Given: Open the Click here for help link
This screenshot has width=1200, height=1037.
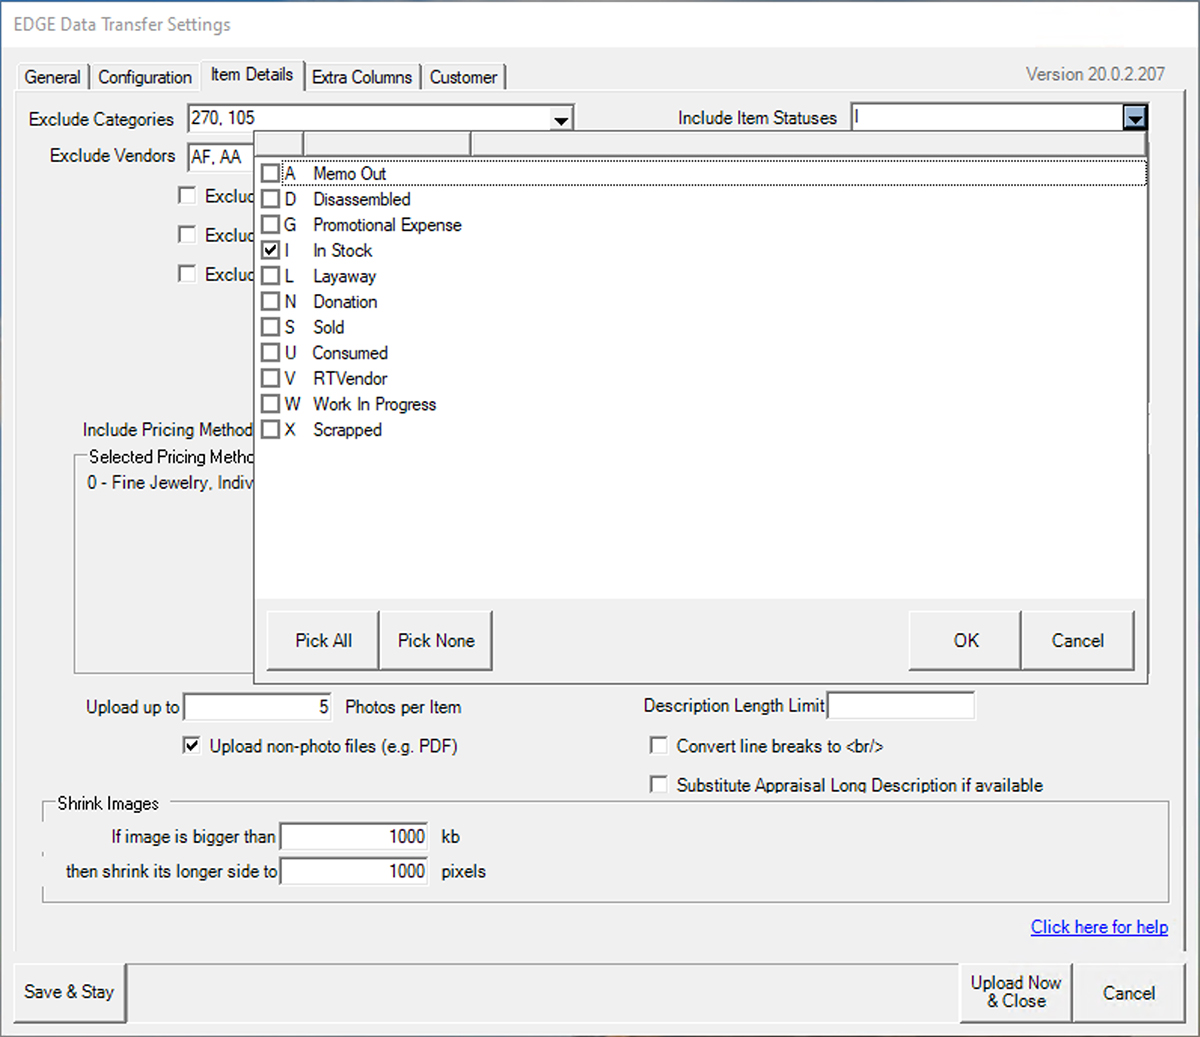Looking at the screenshot, I should 1099,927.
